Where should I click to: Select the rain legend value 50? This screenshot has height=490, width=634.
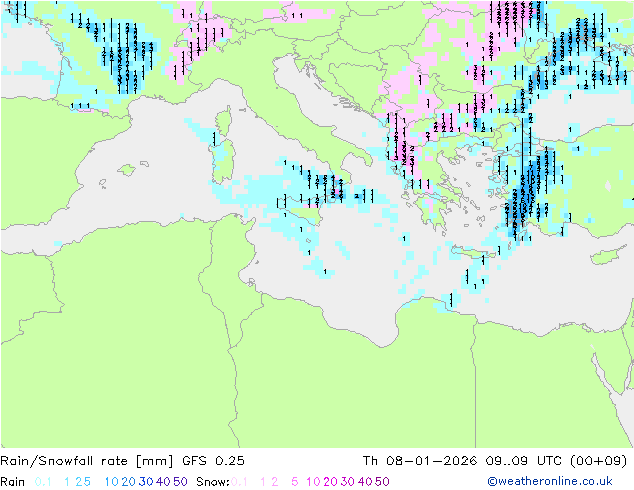(x=180, y=482)
